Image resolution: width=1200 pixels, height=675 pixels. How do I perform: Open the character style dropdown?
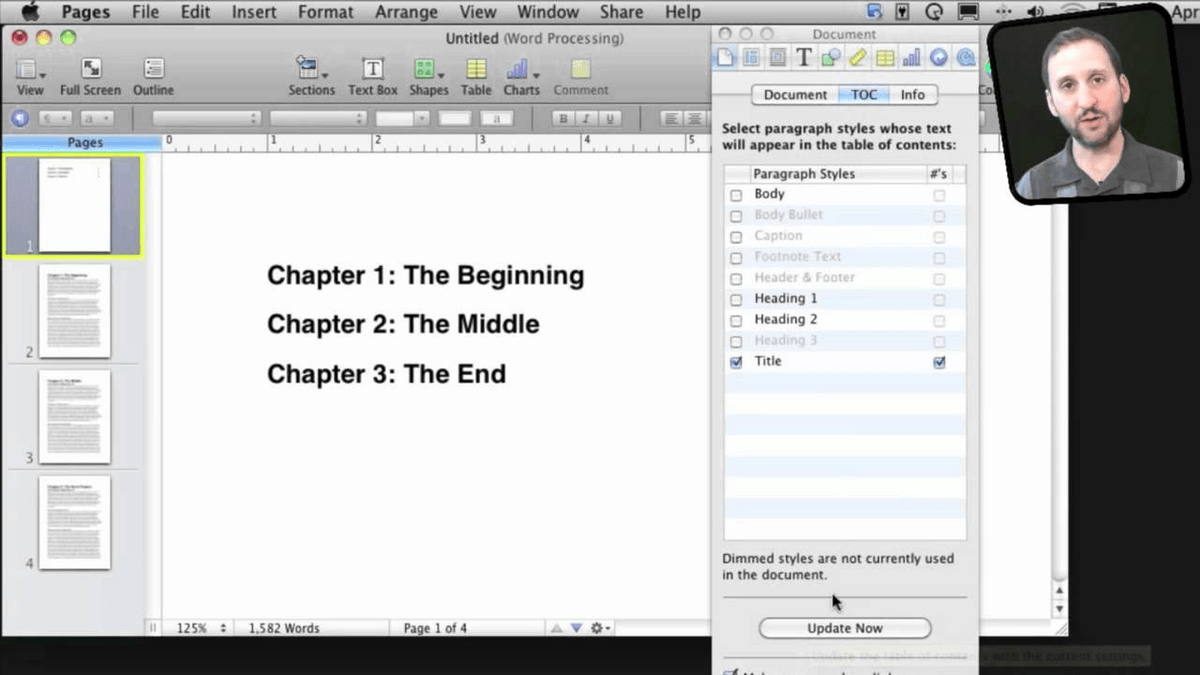tap(97, 118)
